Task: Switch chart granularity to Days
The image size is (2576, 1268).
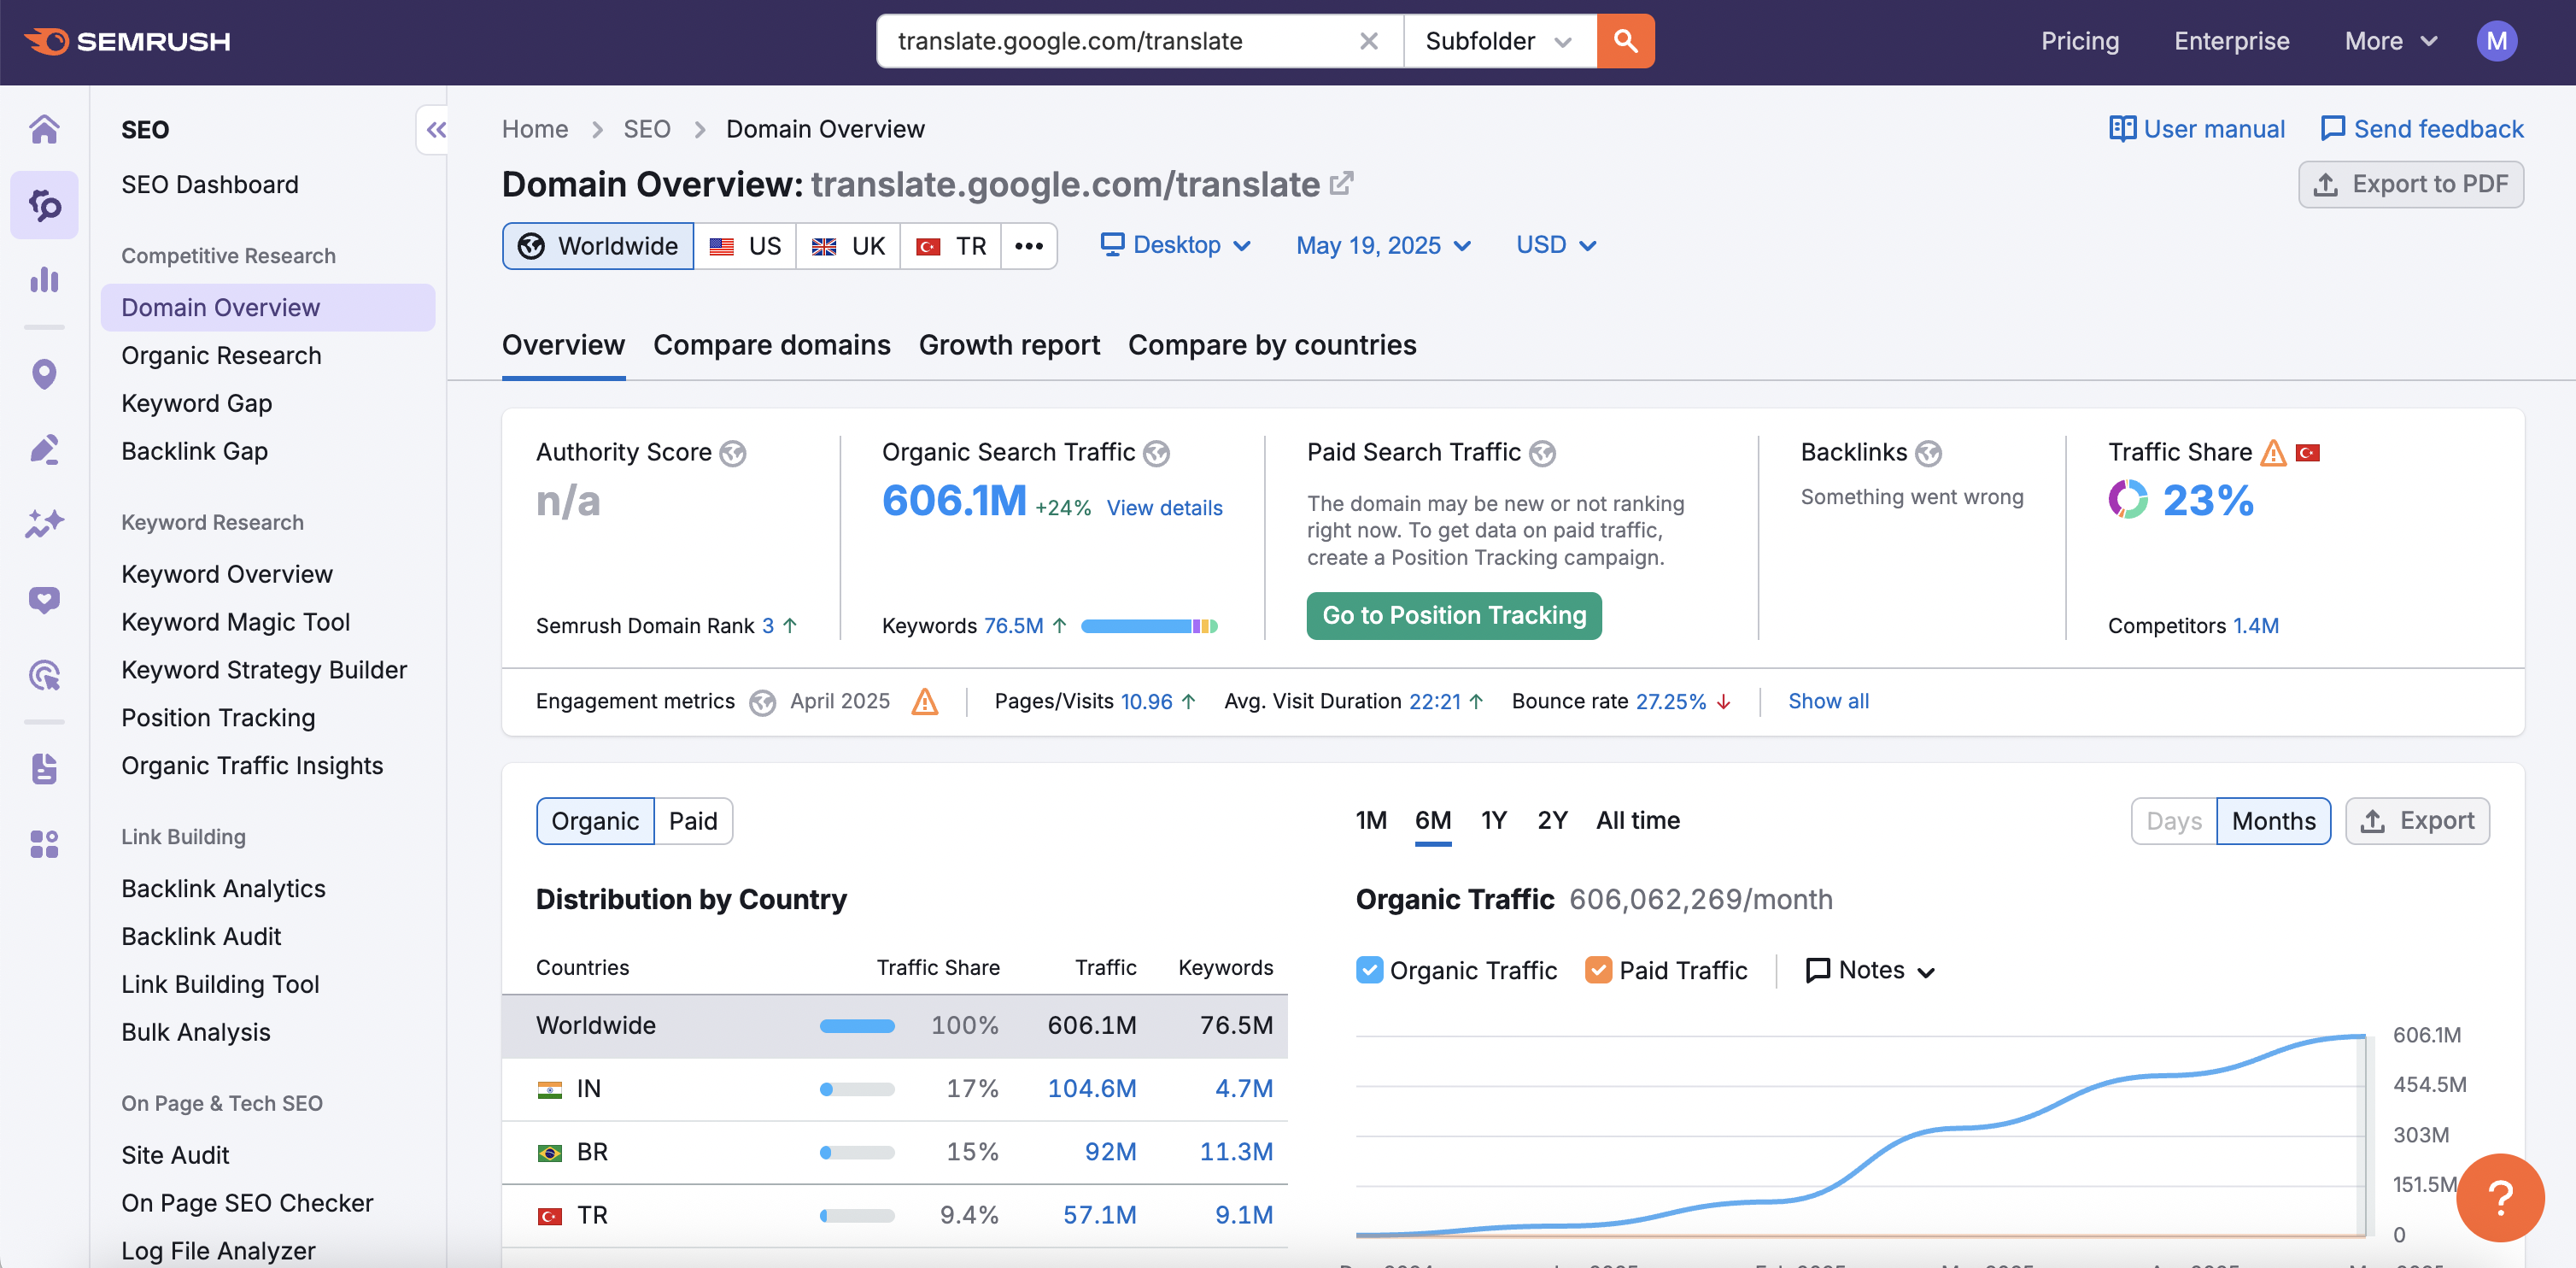Action: tap(2173, 821)
